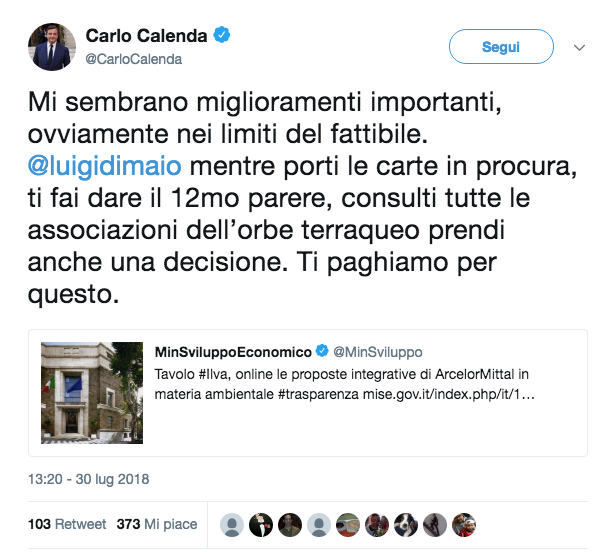Screen dimensions: 614x552
Task: Open the first gray default liker avatar
Action: point(232,525)
